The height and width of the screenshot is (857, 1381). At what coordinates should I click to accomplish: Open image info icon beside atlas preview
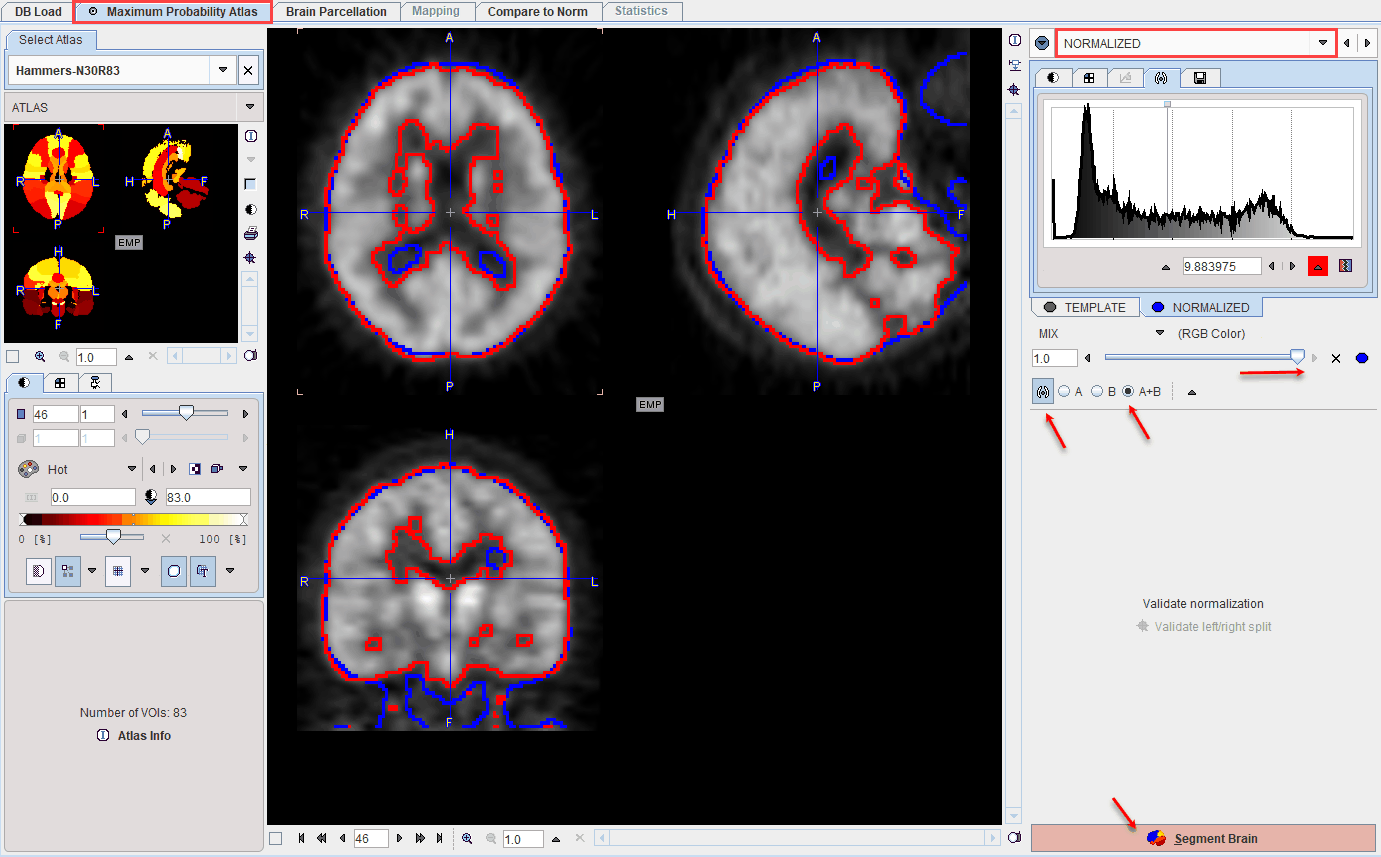coord(250,136)
